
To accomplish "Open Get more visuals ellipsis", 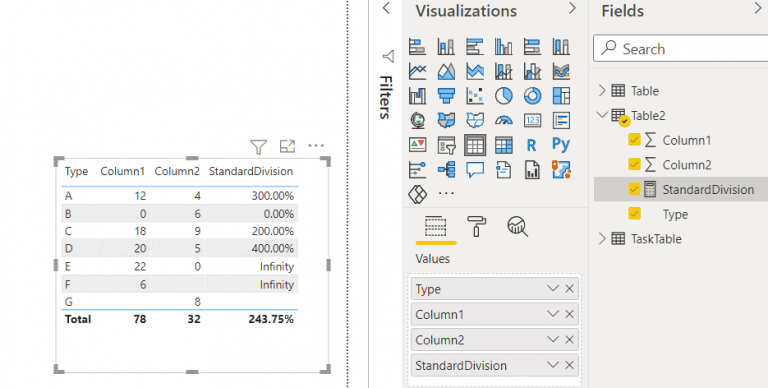I will 446,194.
